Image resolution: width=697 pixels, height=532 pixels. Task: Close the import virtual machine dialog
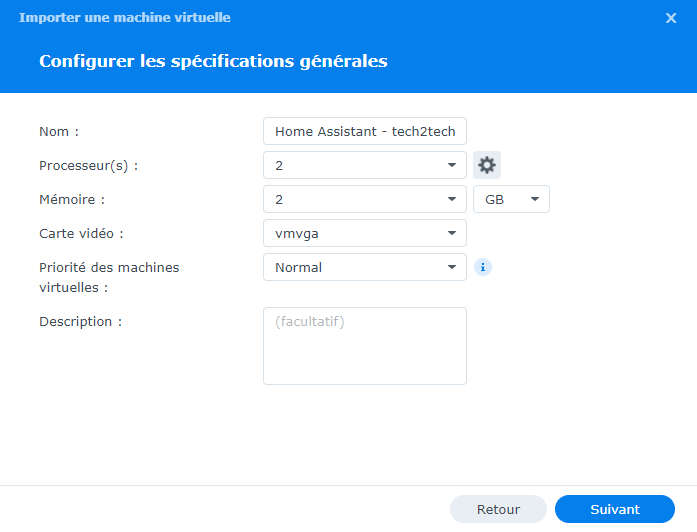coord(671,18)
